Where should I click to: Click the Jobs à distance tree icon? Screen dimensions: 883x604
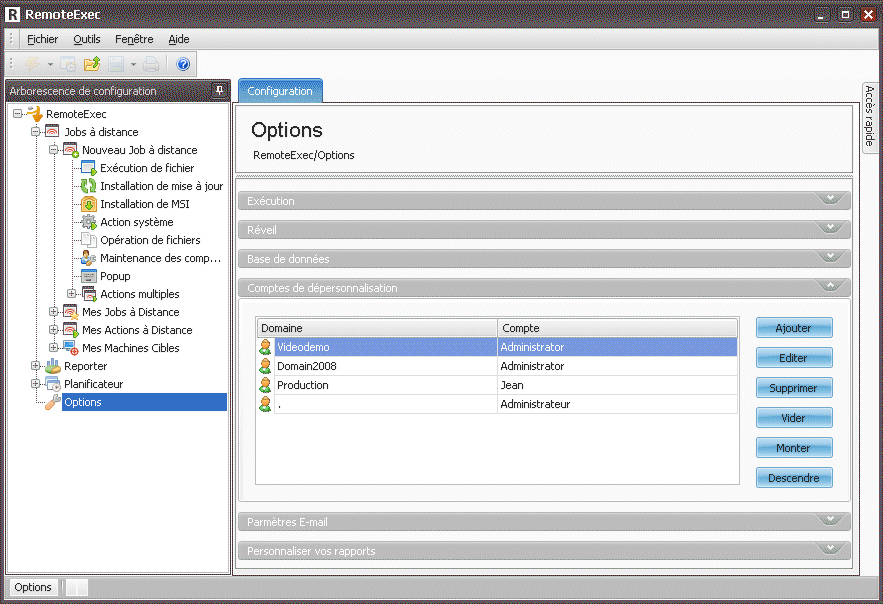coord(52,132)
